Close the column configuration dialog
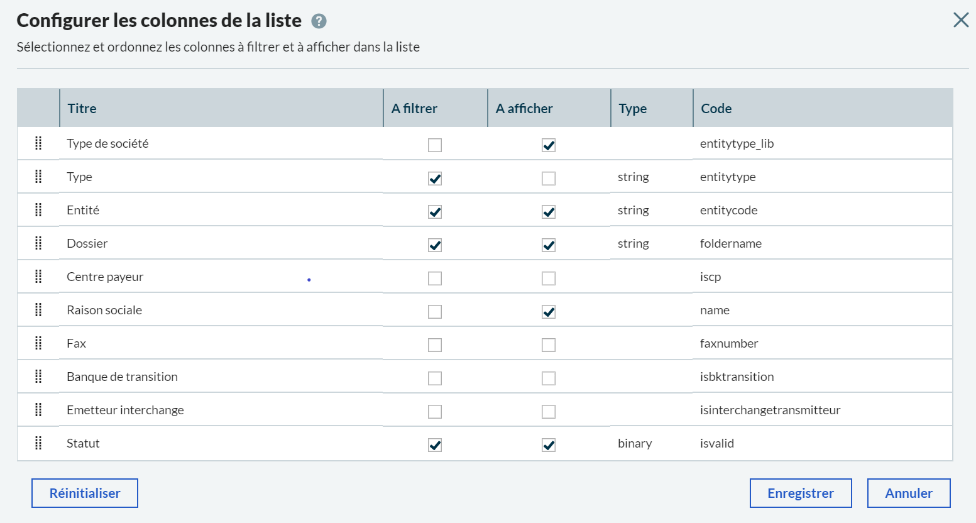The width and height of the screenshot is (976, 523). coord(960,20)
